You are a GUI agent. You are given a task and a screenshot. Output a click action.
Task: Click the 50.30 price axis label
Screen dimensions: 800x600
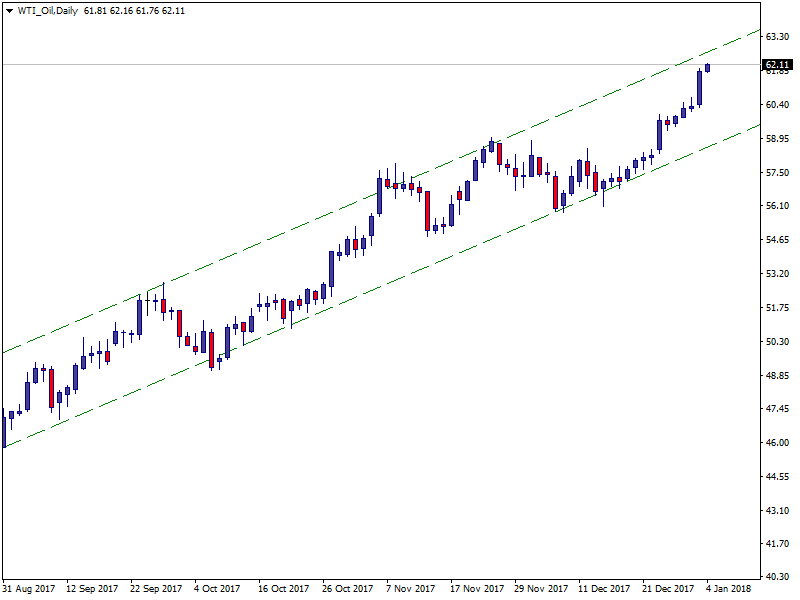(x=778, y=342)
